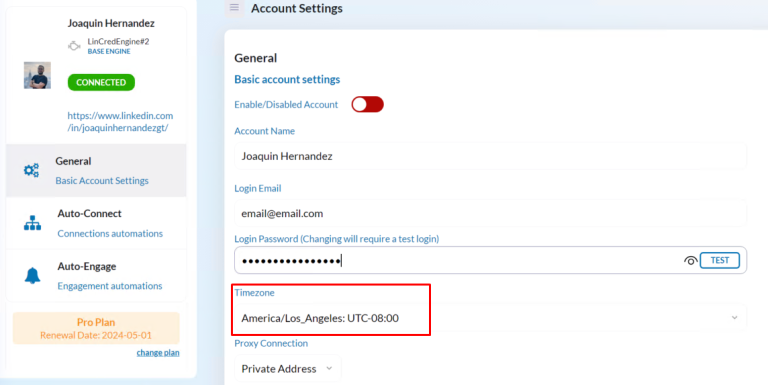Click the Proxy Connection label
The image size is (768, 385).
coord(271,343)
